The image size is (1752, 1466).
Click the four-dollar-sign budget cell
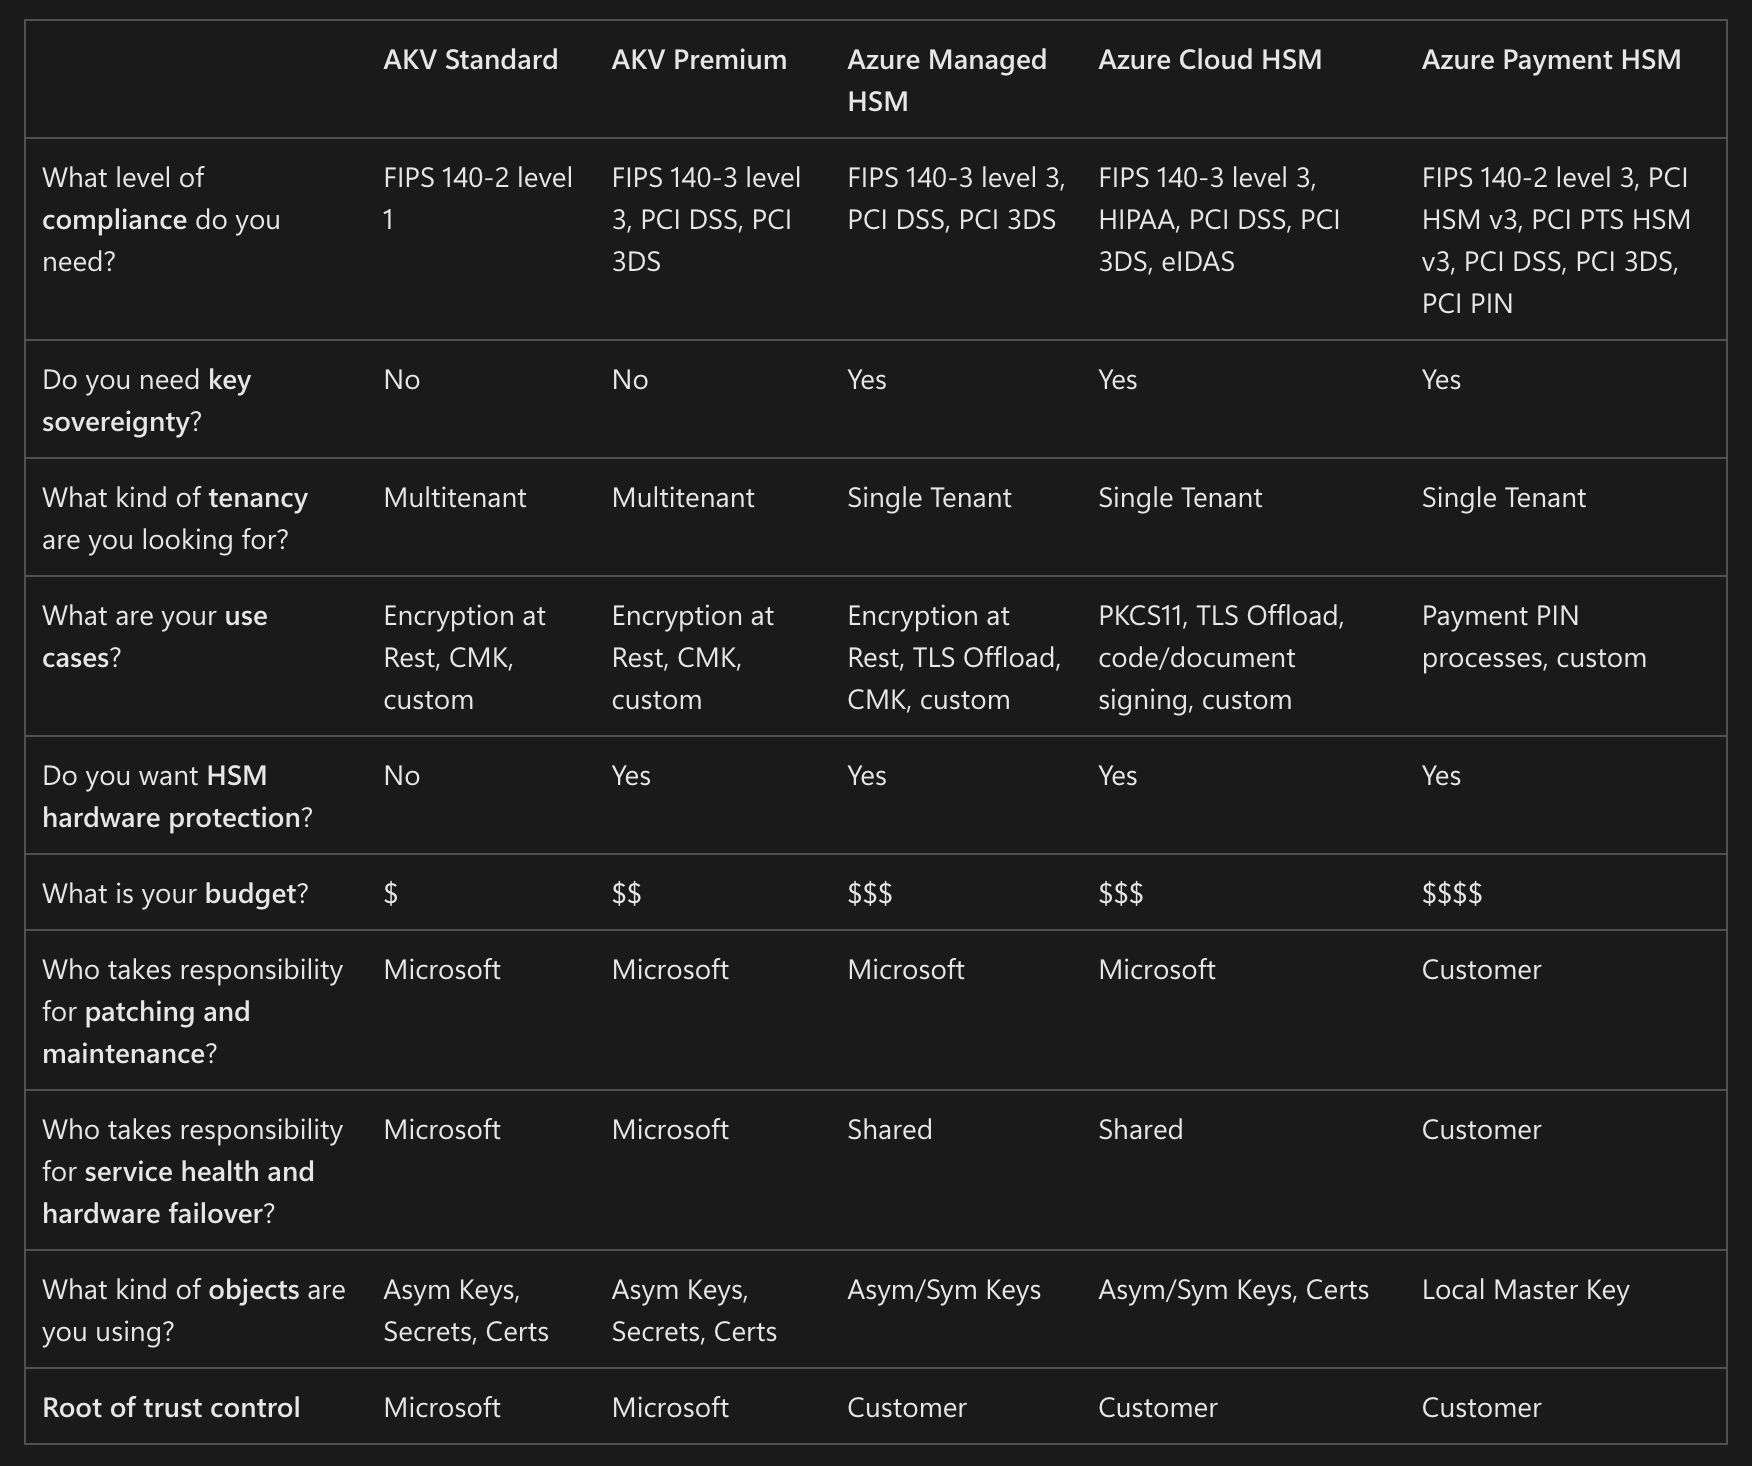coord(1451,893)
